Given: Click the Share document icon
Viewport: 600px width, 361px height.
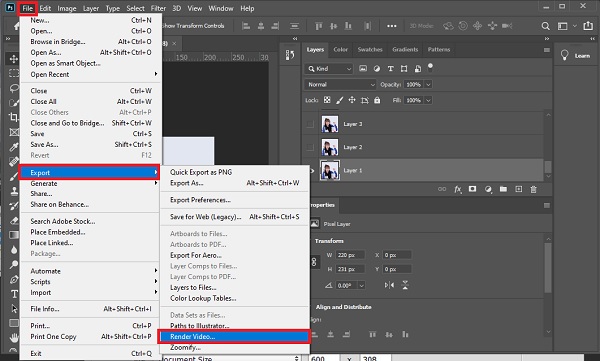Looking at the screenshot, I should pyautogui.click(x=588, y=26).
